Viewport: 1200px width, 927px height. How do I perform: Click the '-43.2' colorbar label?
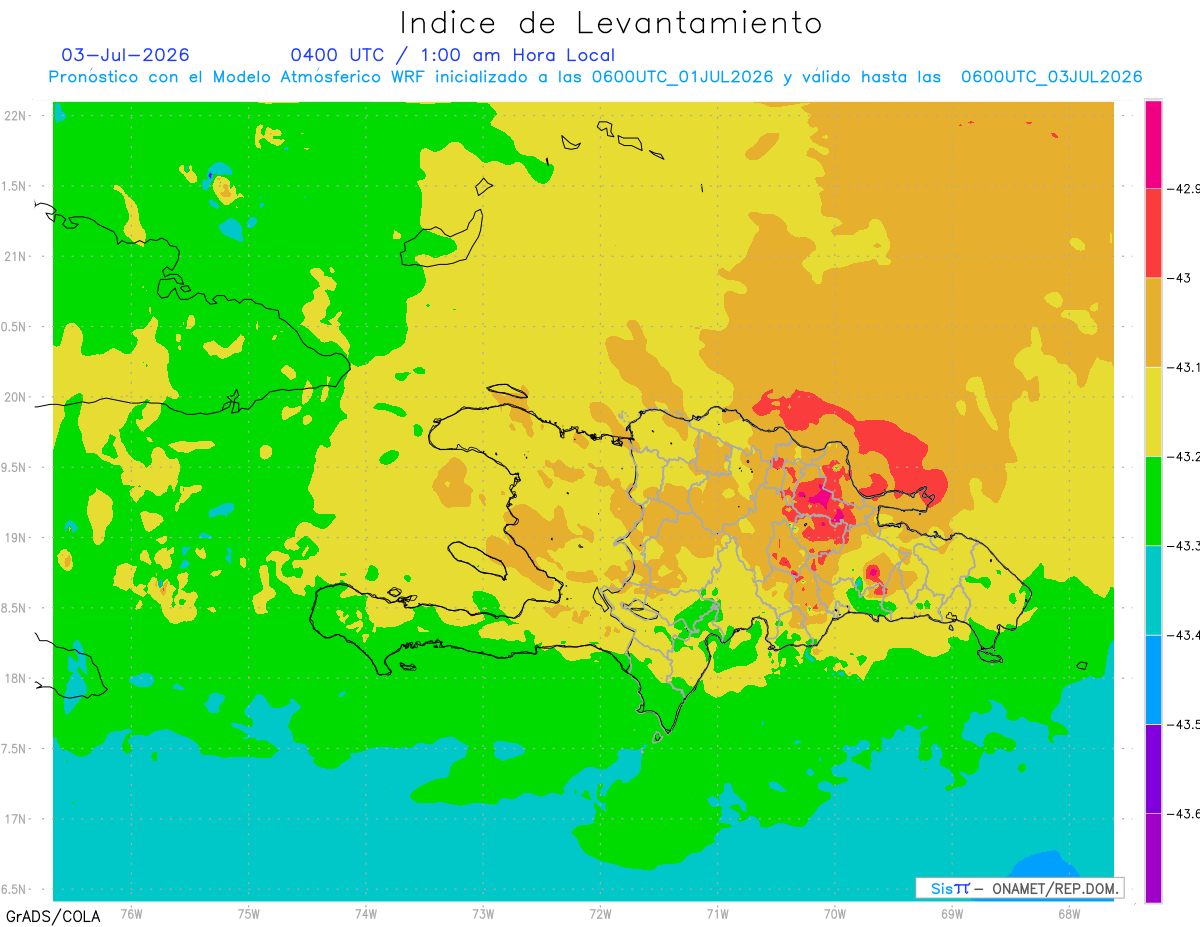[x=1184, y=456]
